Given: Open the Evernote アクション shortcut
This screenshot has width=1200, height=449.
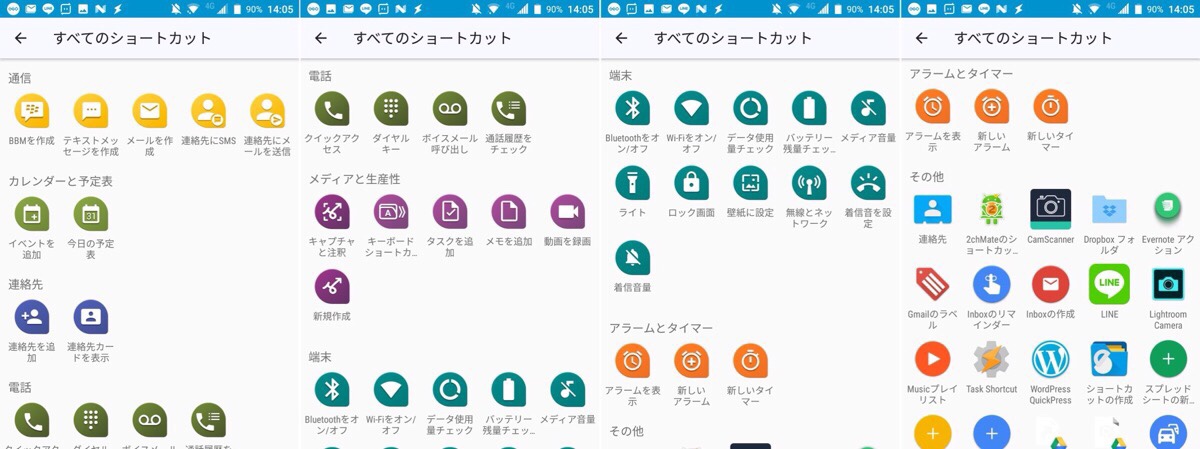Looking at the screenshot, I should coord(1168,209).
